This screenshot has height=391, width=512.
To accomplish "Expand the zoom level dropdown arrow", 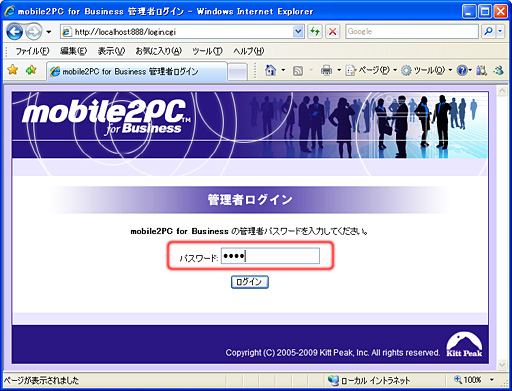I will pyautogui.click(x=492, y=380).
